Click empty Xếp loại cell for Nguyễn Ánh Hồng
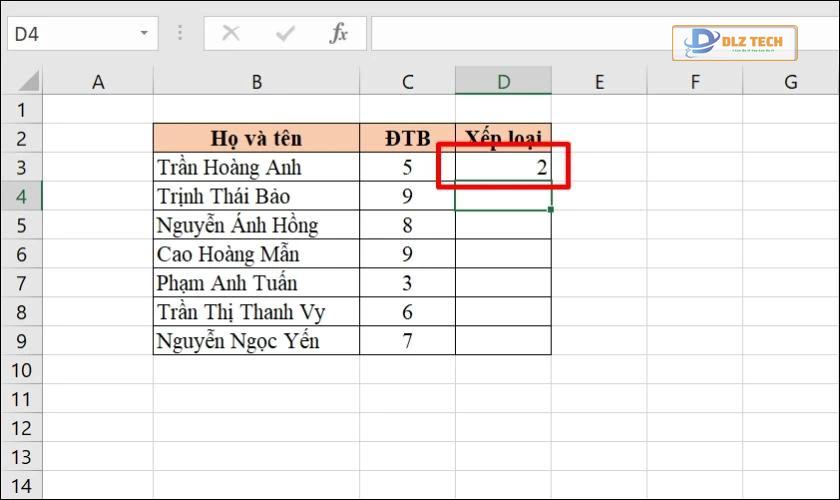 tap(504, 225)
